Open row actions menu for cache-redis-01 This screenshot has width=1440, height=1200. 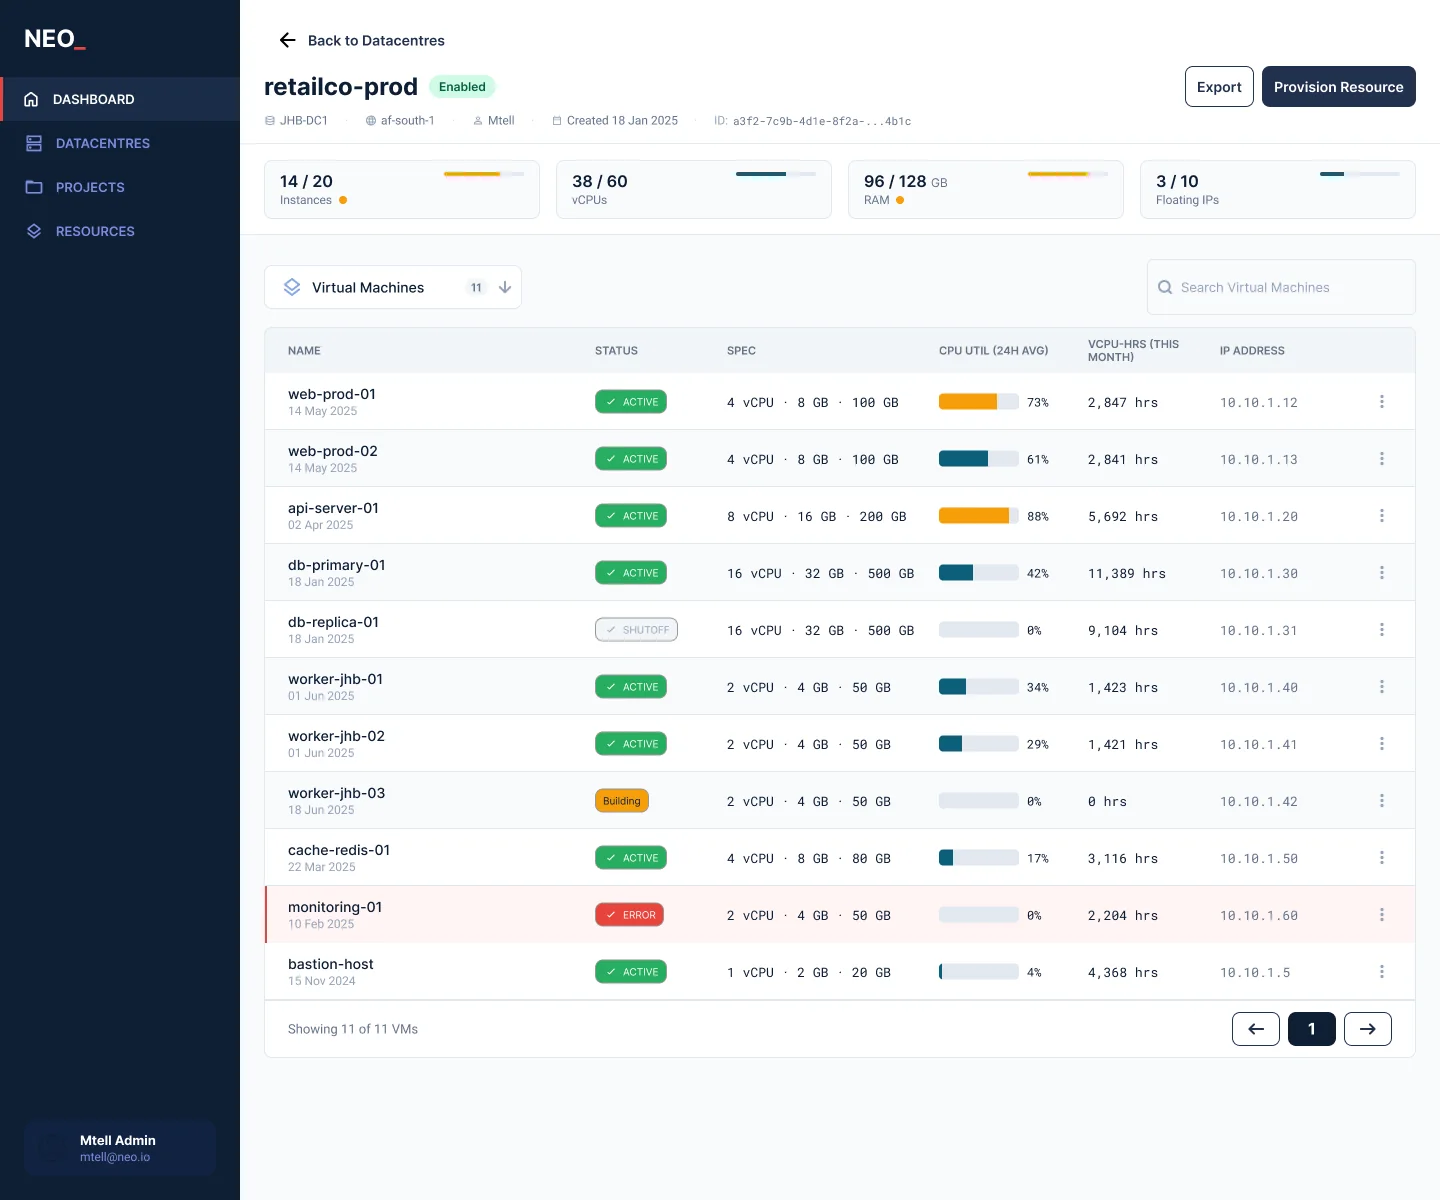(1382, 858)
